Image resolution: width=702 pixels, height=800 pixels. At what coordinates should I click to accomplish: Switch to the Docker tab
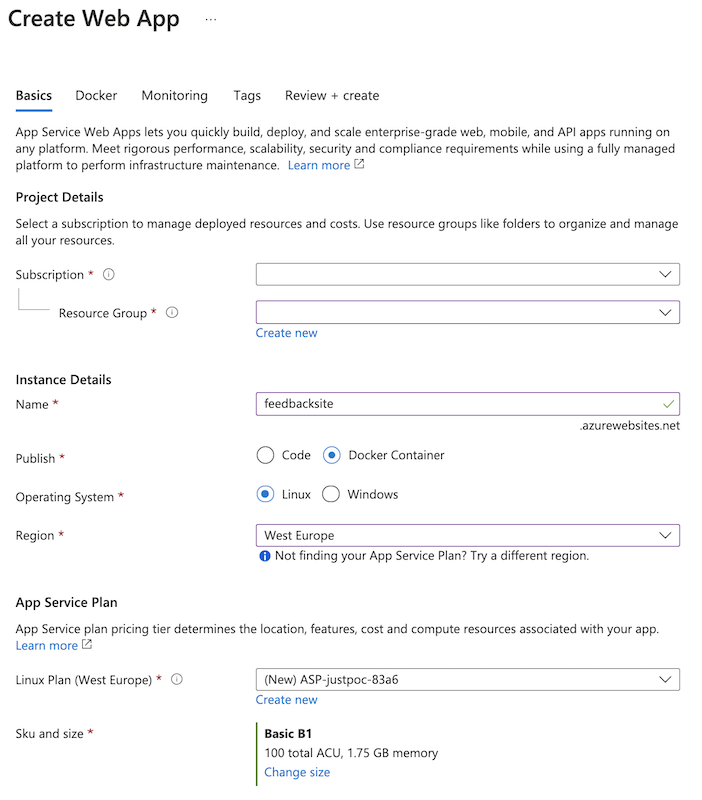pyautogui.click(x=96, y=96)
